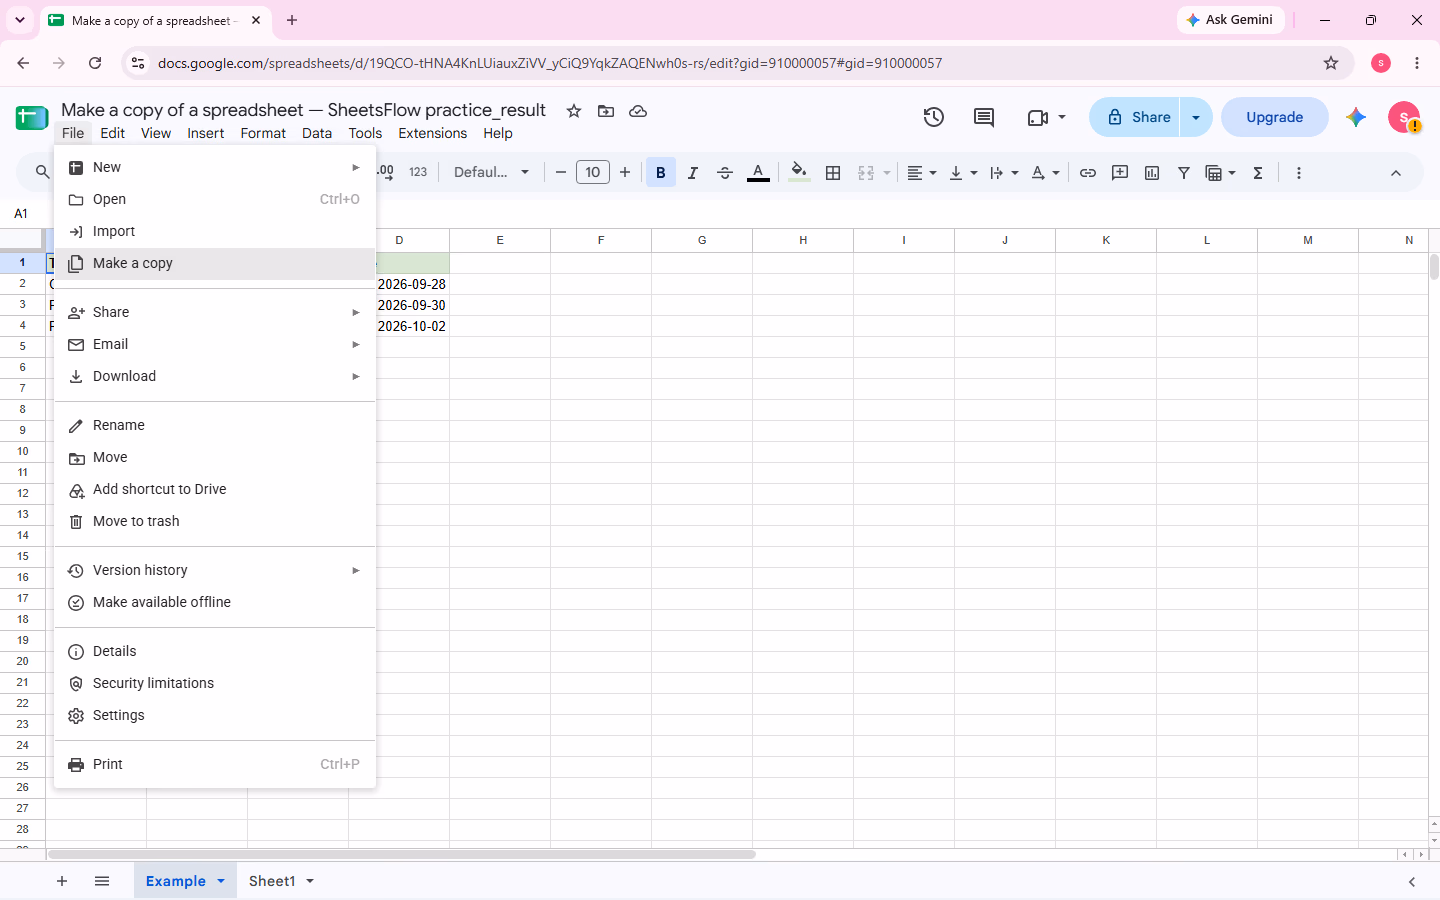Open the horizontal align dropdown
Viewport: 1440px width, 900px height.
[921, 173]
